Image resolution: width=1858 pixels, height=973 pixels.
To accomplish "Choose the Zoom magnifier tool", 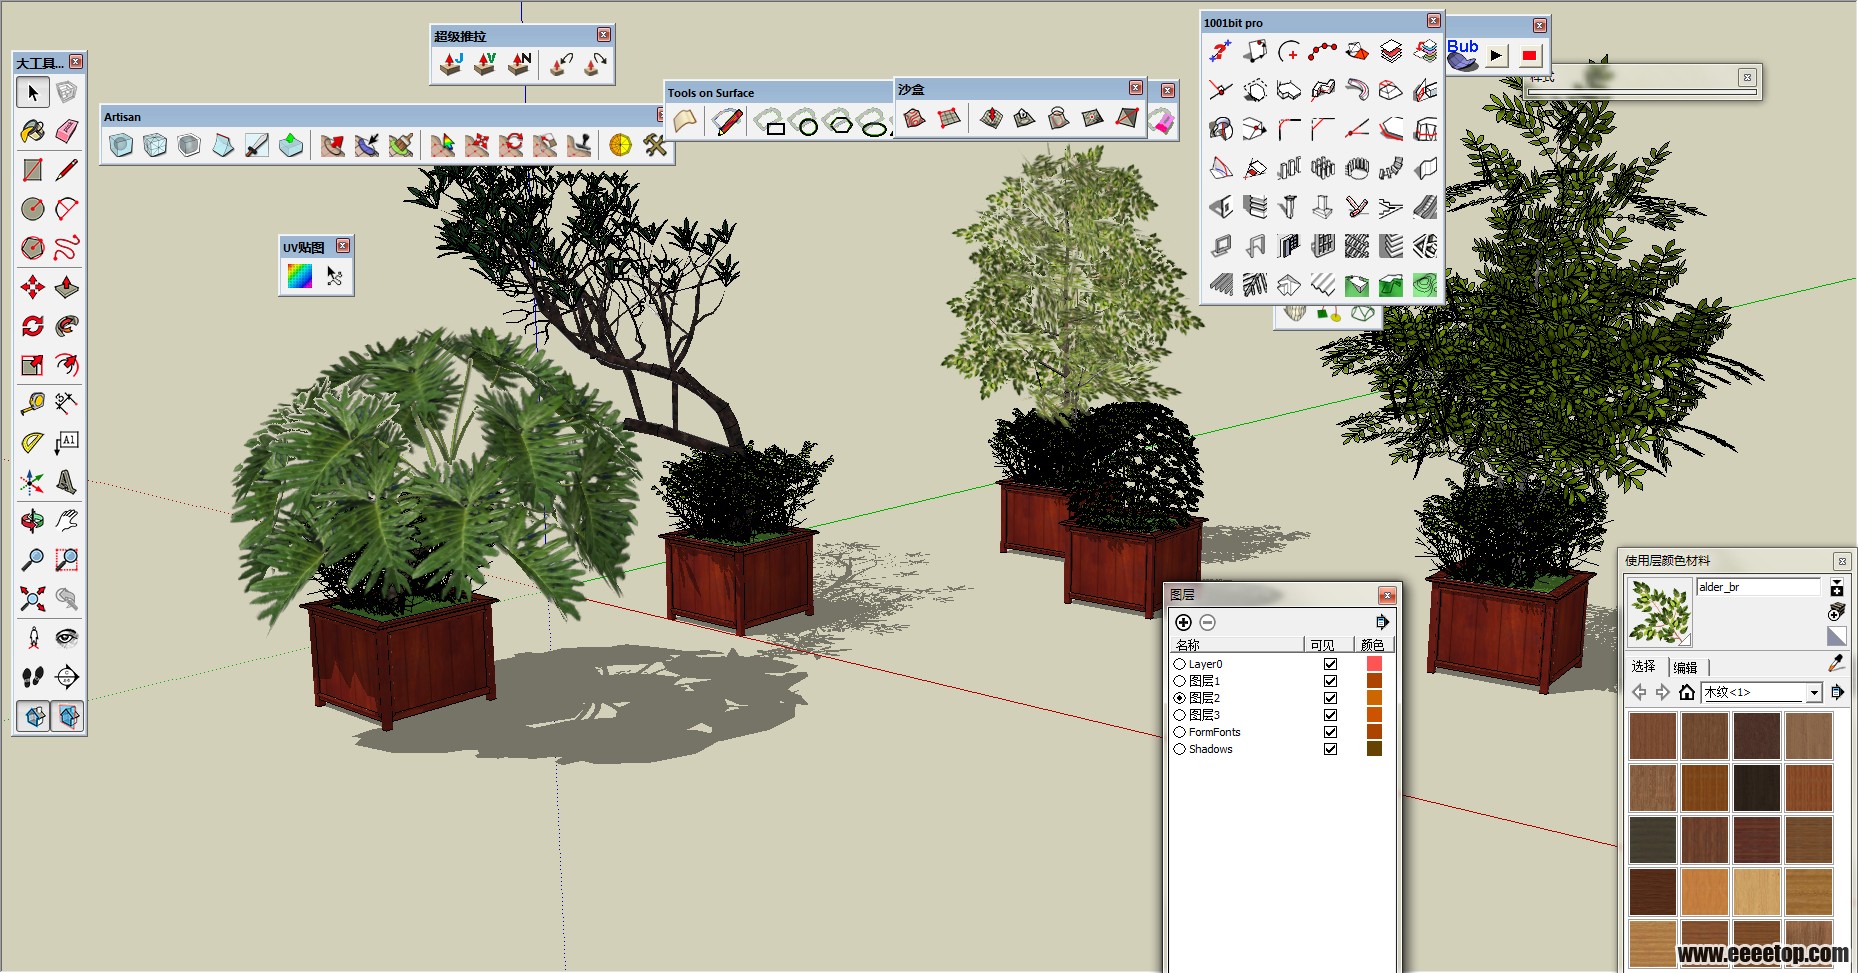I will coord(33,560).
